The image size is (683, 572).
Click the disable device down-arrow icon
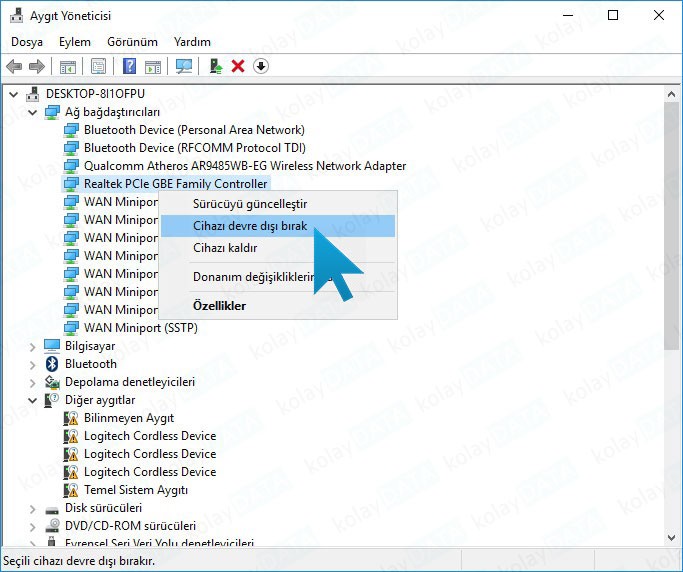[x=260, y=66]
